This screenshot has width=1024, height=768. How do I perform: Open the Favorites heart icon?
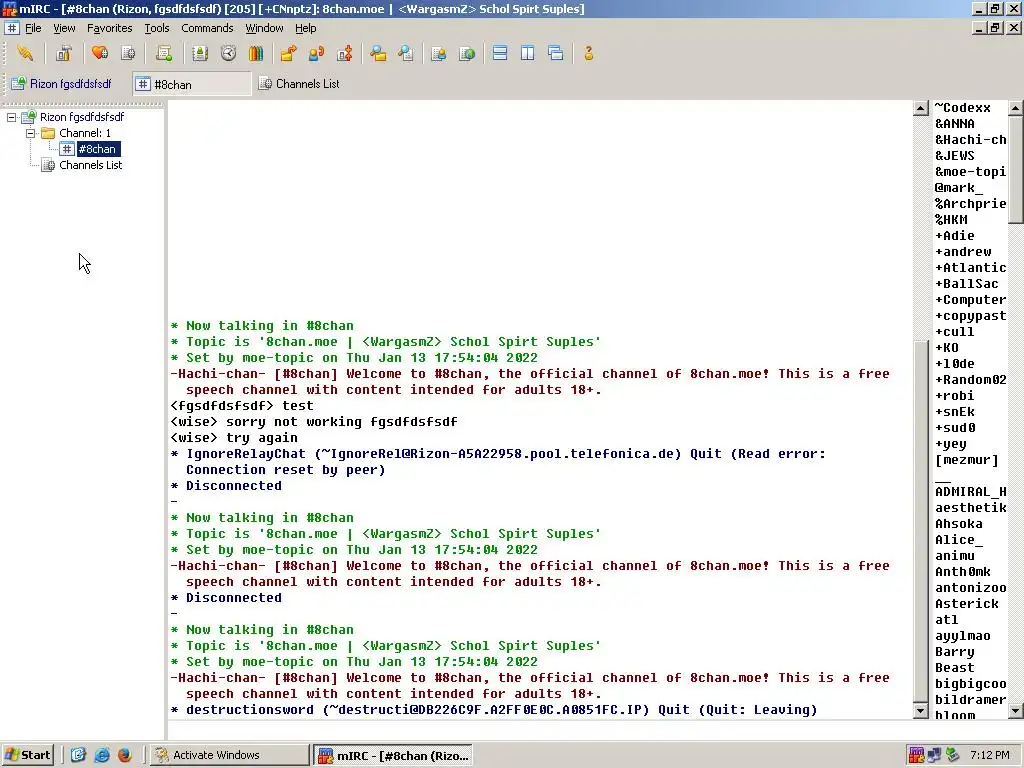pyautogui.click(x=100, y=54)
